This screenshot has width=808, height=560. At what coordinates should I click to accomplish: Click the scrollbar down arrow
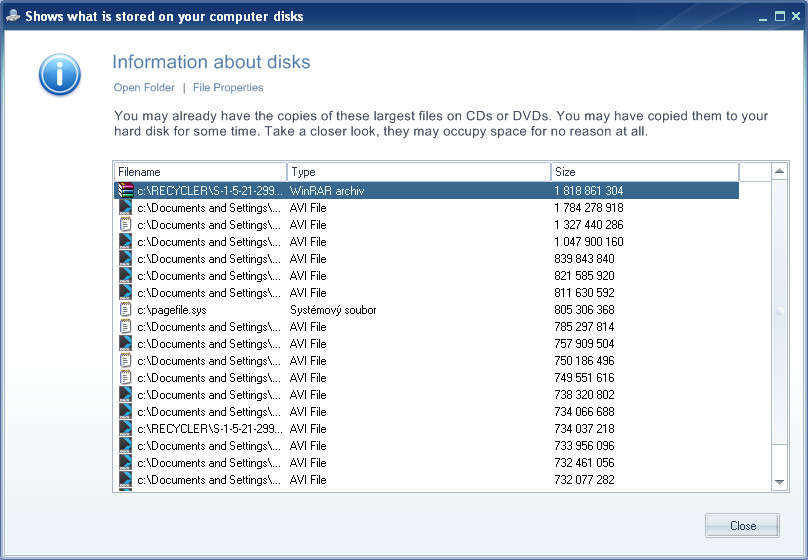780,482
